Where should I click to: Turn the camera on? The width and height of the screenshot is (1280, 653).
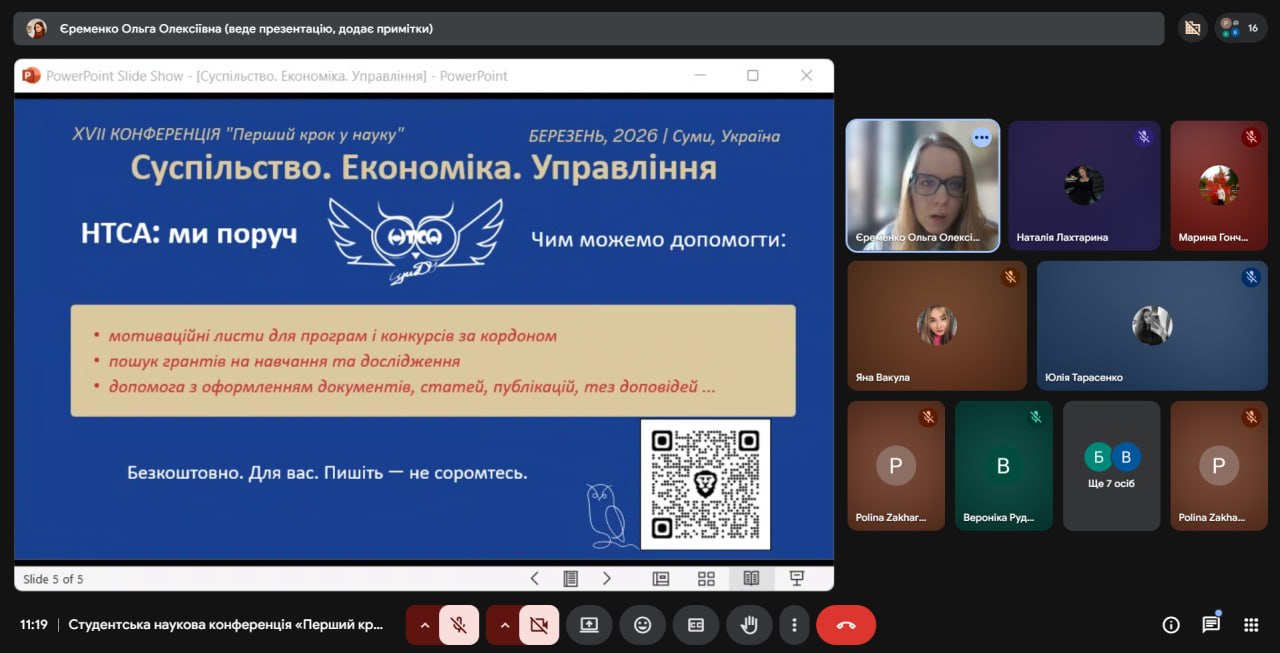point(539,625)
